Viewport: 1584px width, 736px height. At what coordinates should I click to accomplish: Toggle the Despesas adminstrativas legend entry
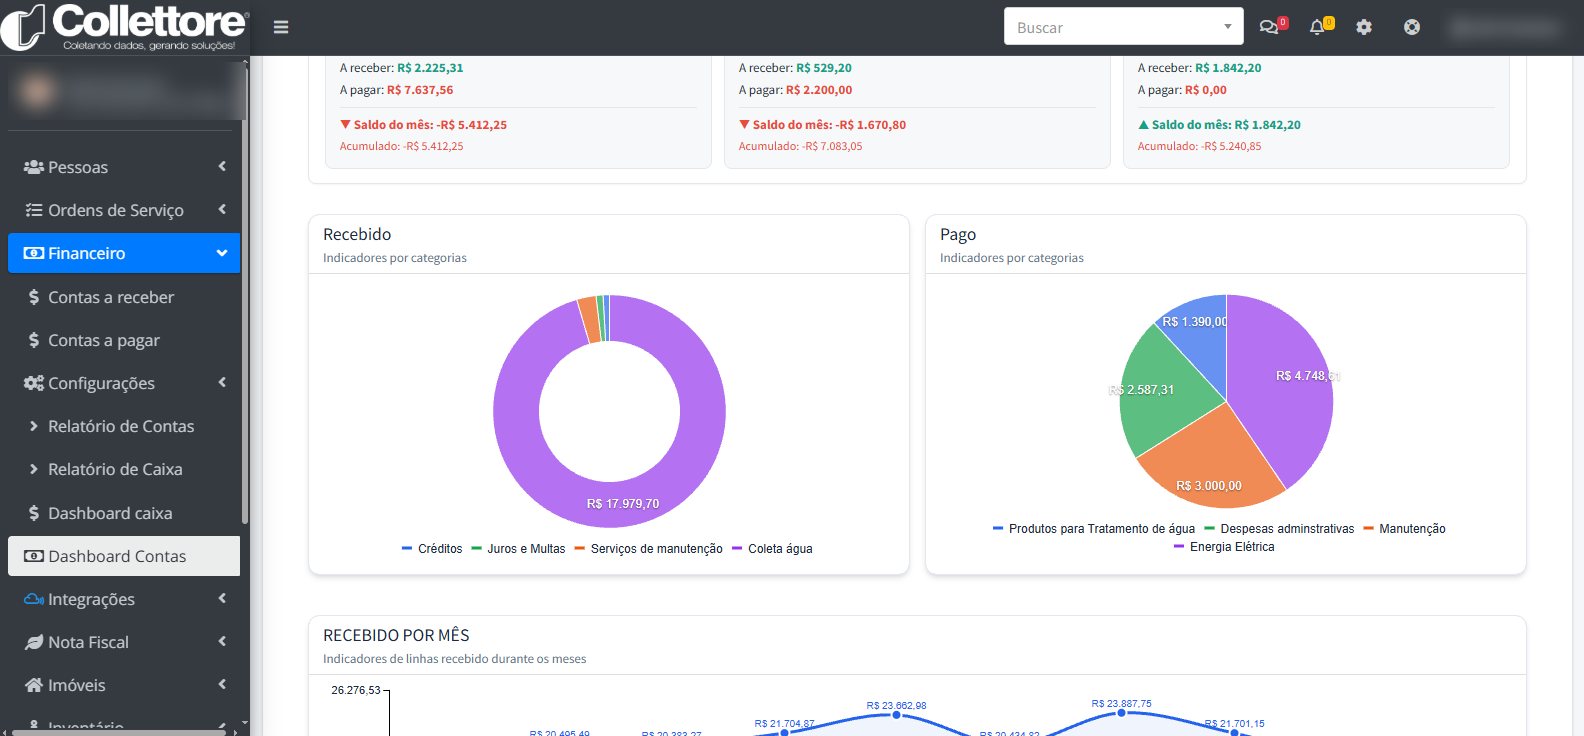pos(1279,529)
